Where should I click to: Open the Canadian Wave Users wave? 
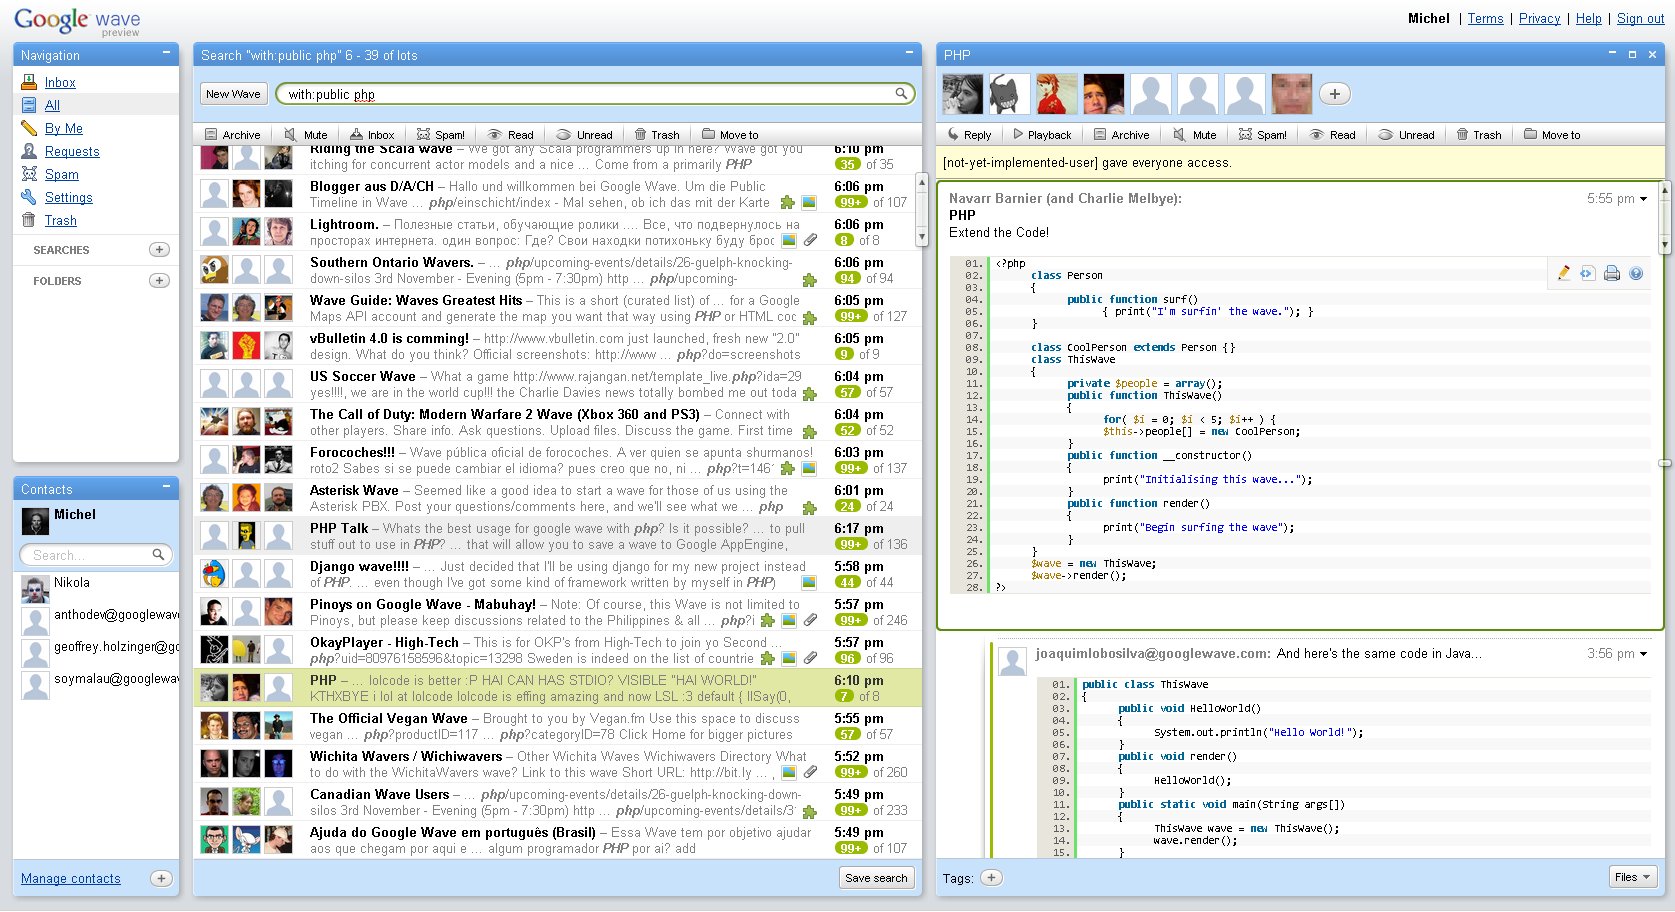click(557, 802)
